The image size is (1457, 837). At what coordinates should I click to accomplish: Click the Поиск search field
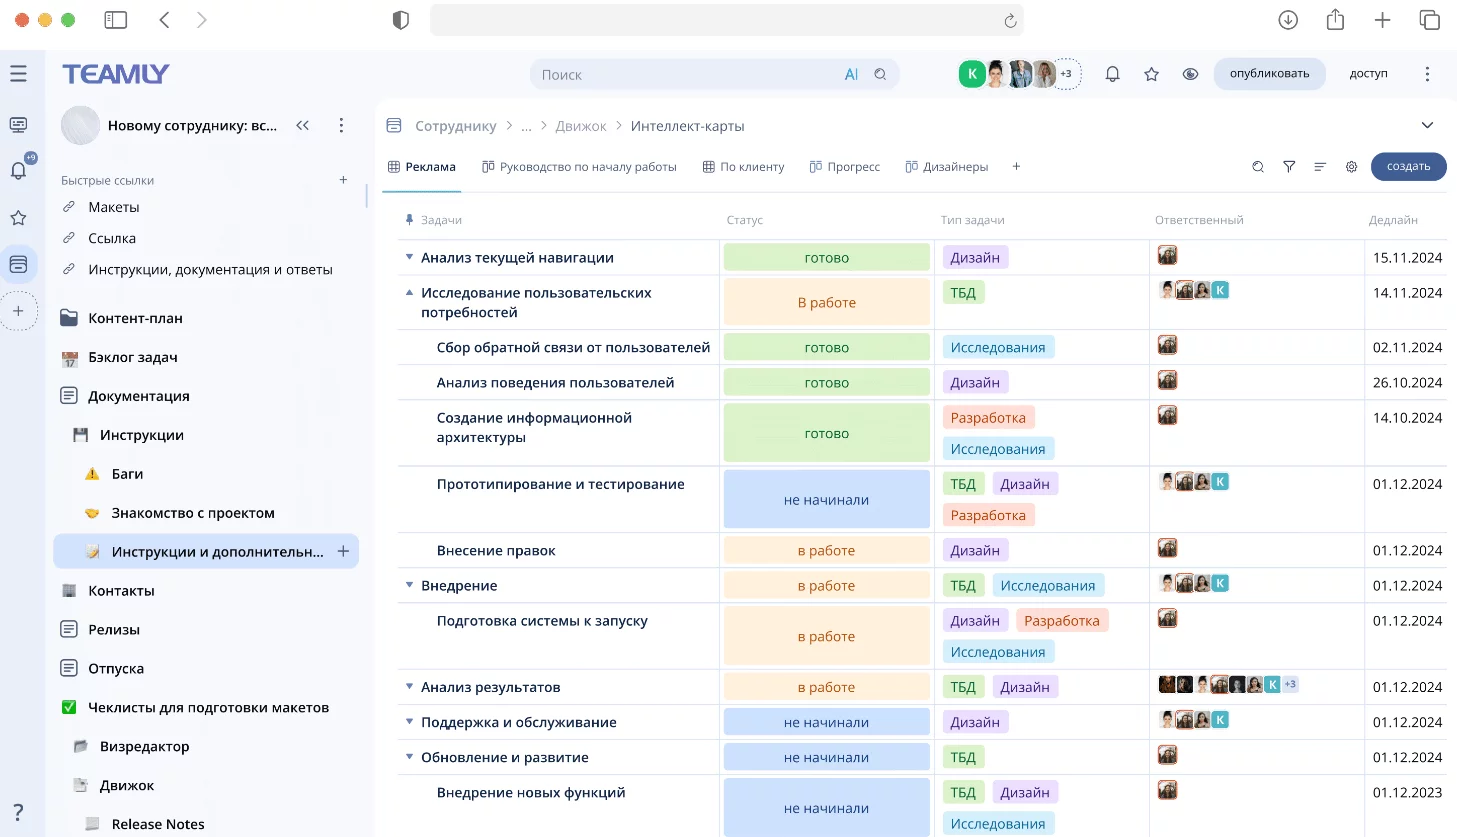(x=690, y=75)
